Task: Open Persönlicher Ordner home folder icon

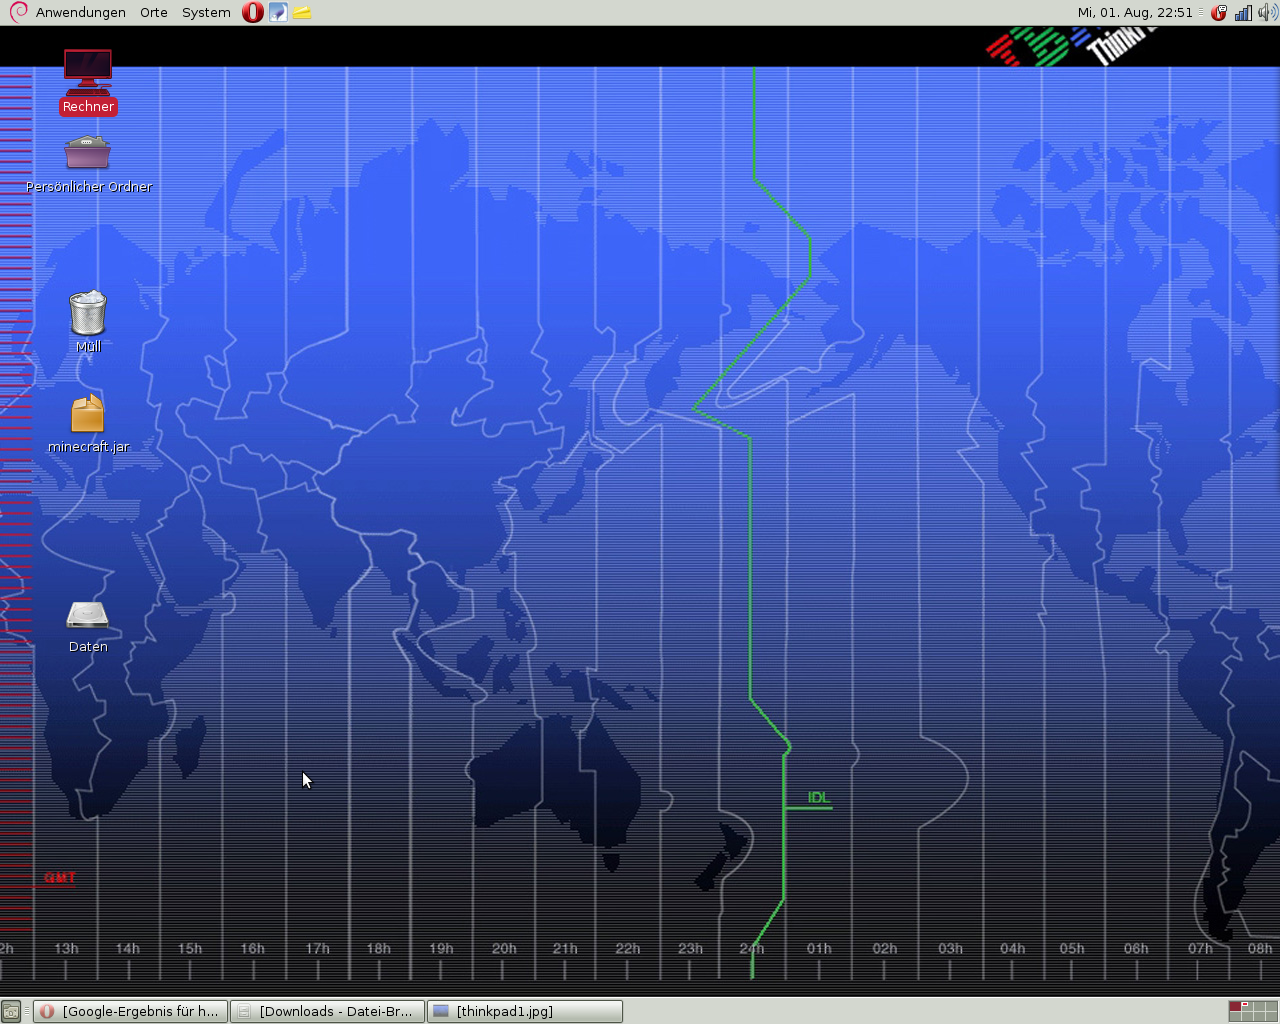Action: [x=87, y=153]
